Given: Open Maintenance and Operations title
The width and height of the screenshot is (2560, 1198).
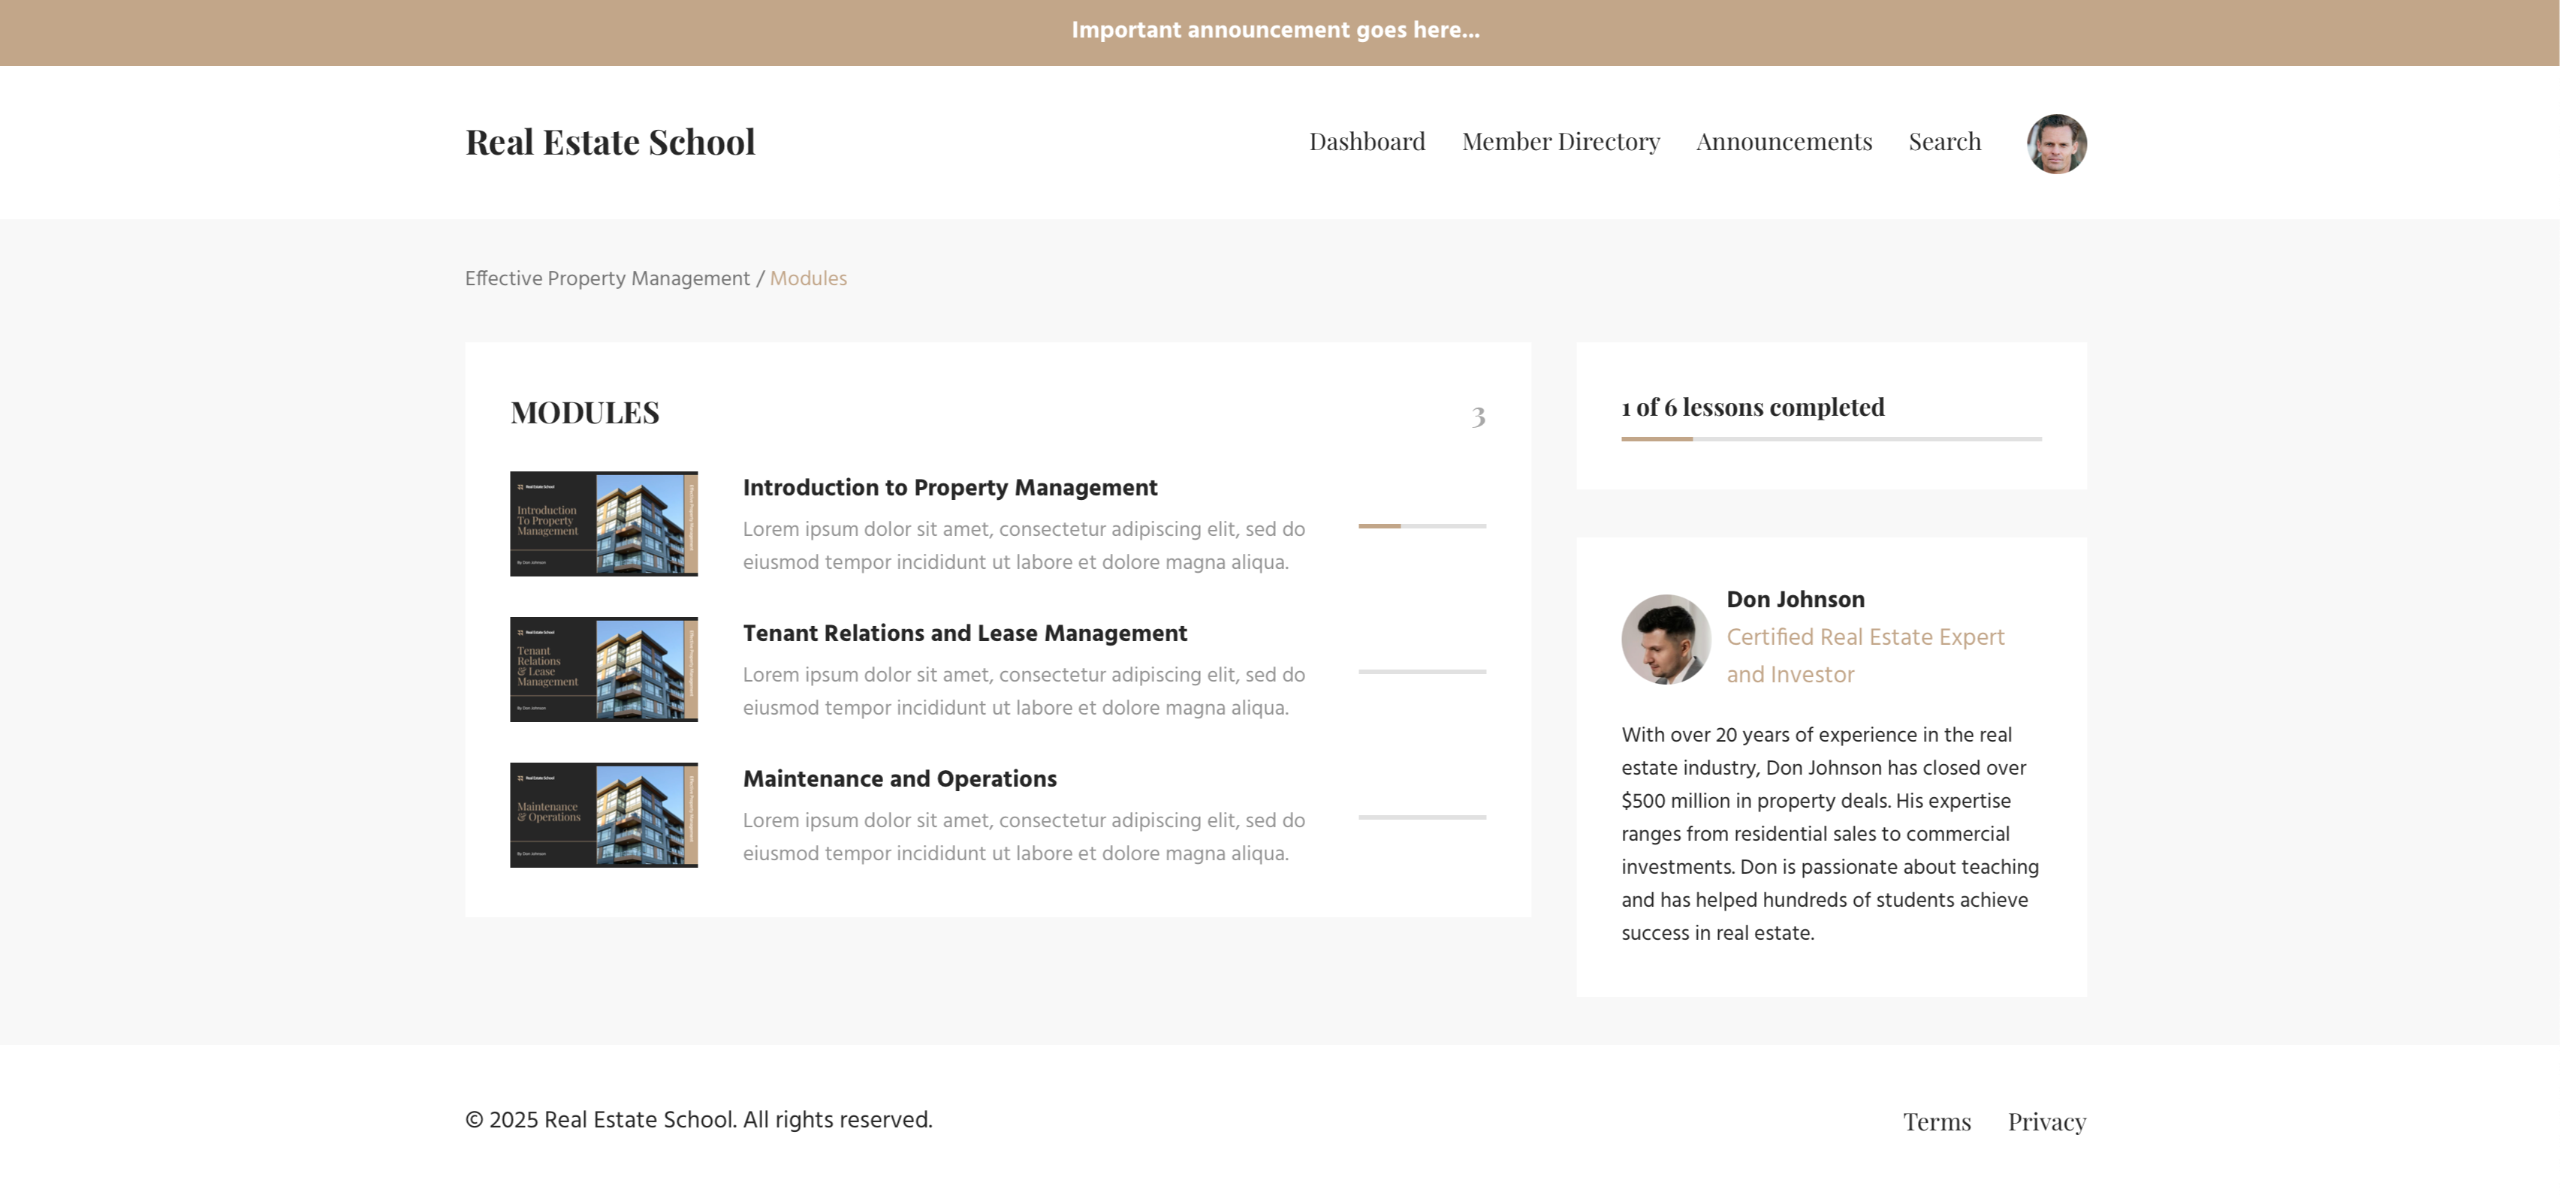Looking at the screenshot, I should (x=899, y=779).
